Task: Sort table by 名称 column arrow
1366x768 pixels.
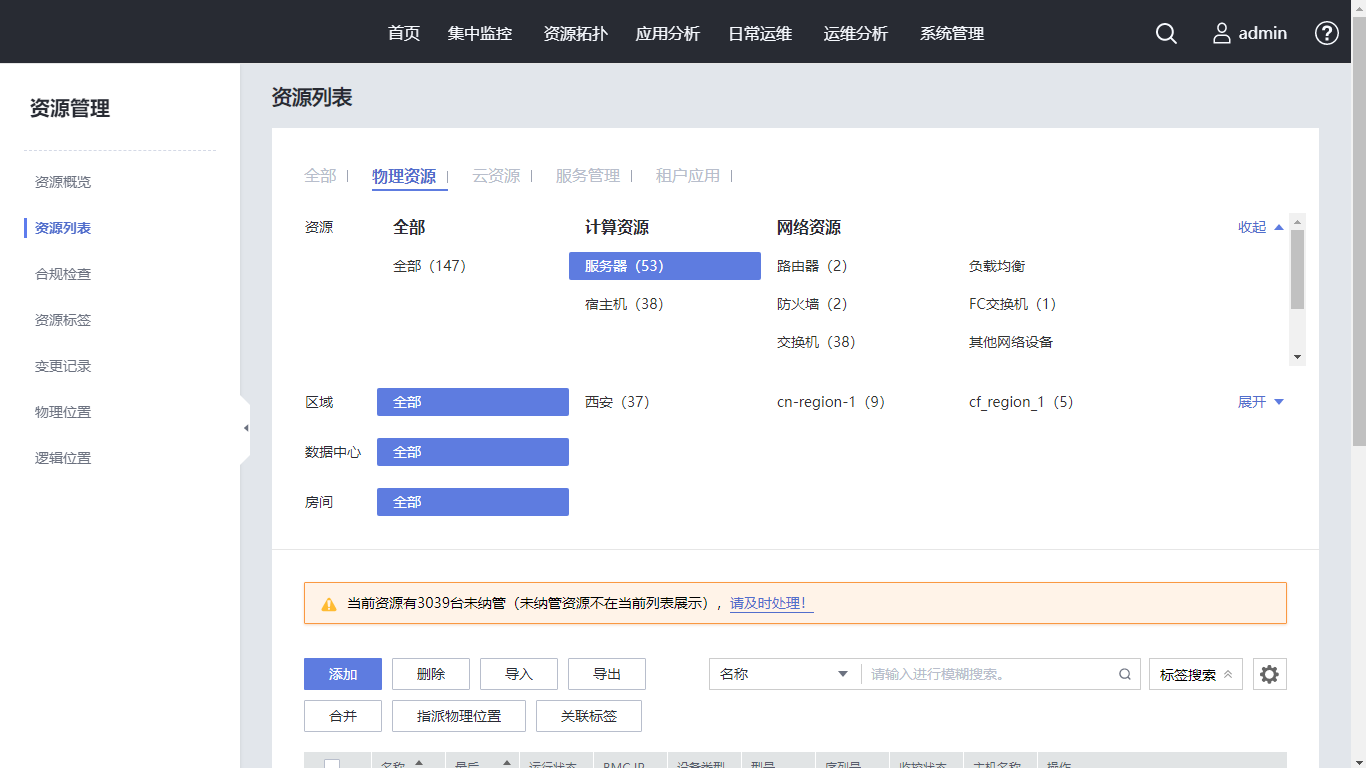Action: (x=419, y=763)
